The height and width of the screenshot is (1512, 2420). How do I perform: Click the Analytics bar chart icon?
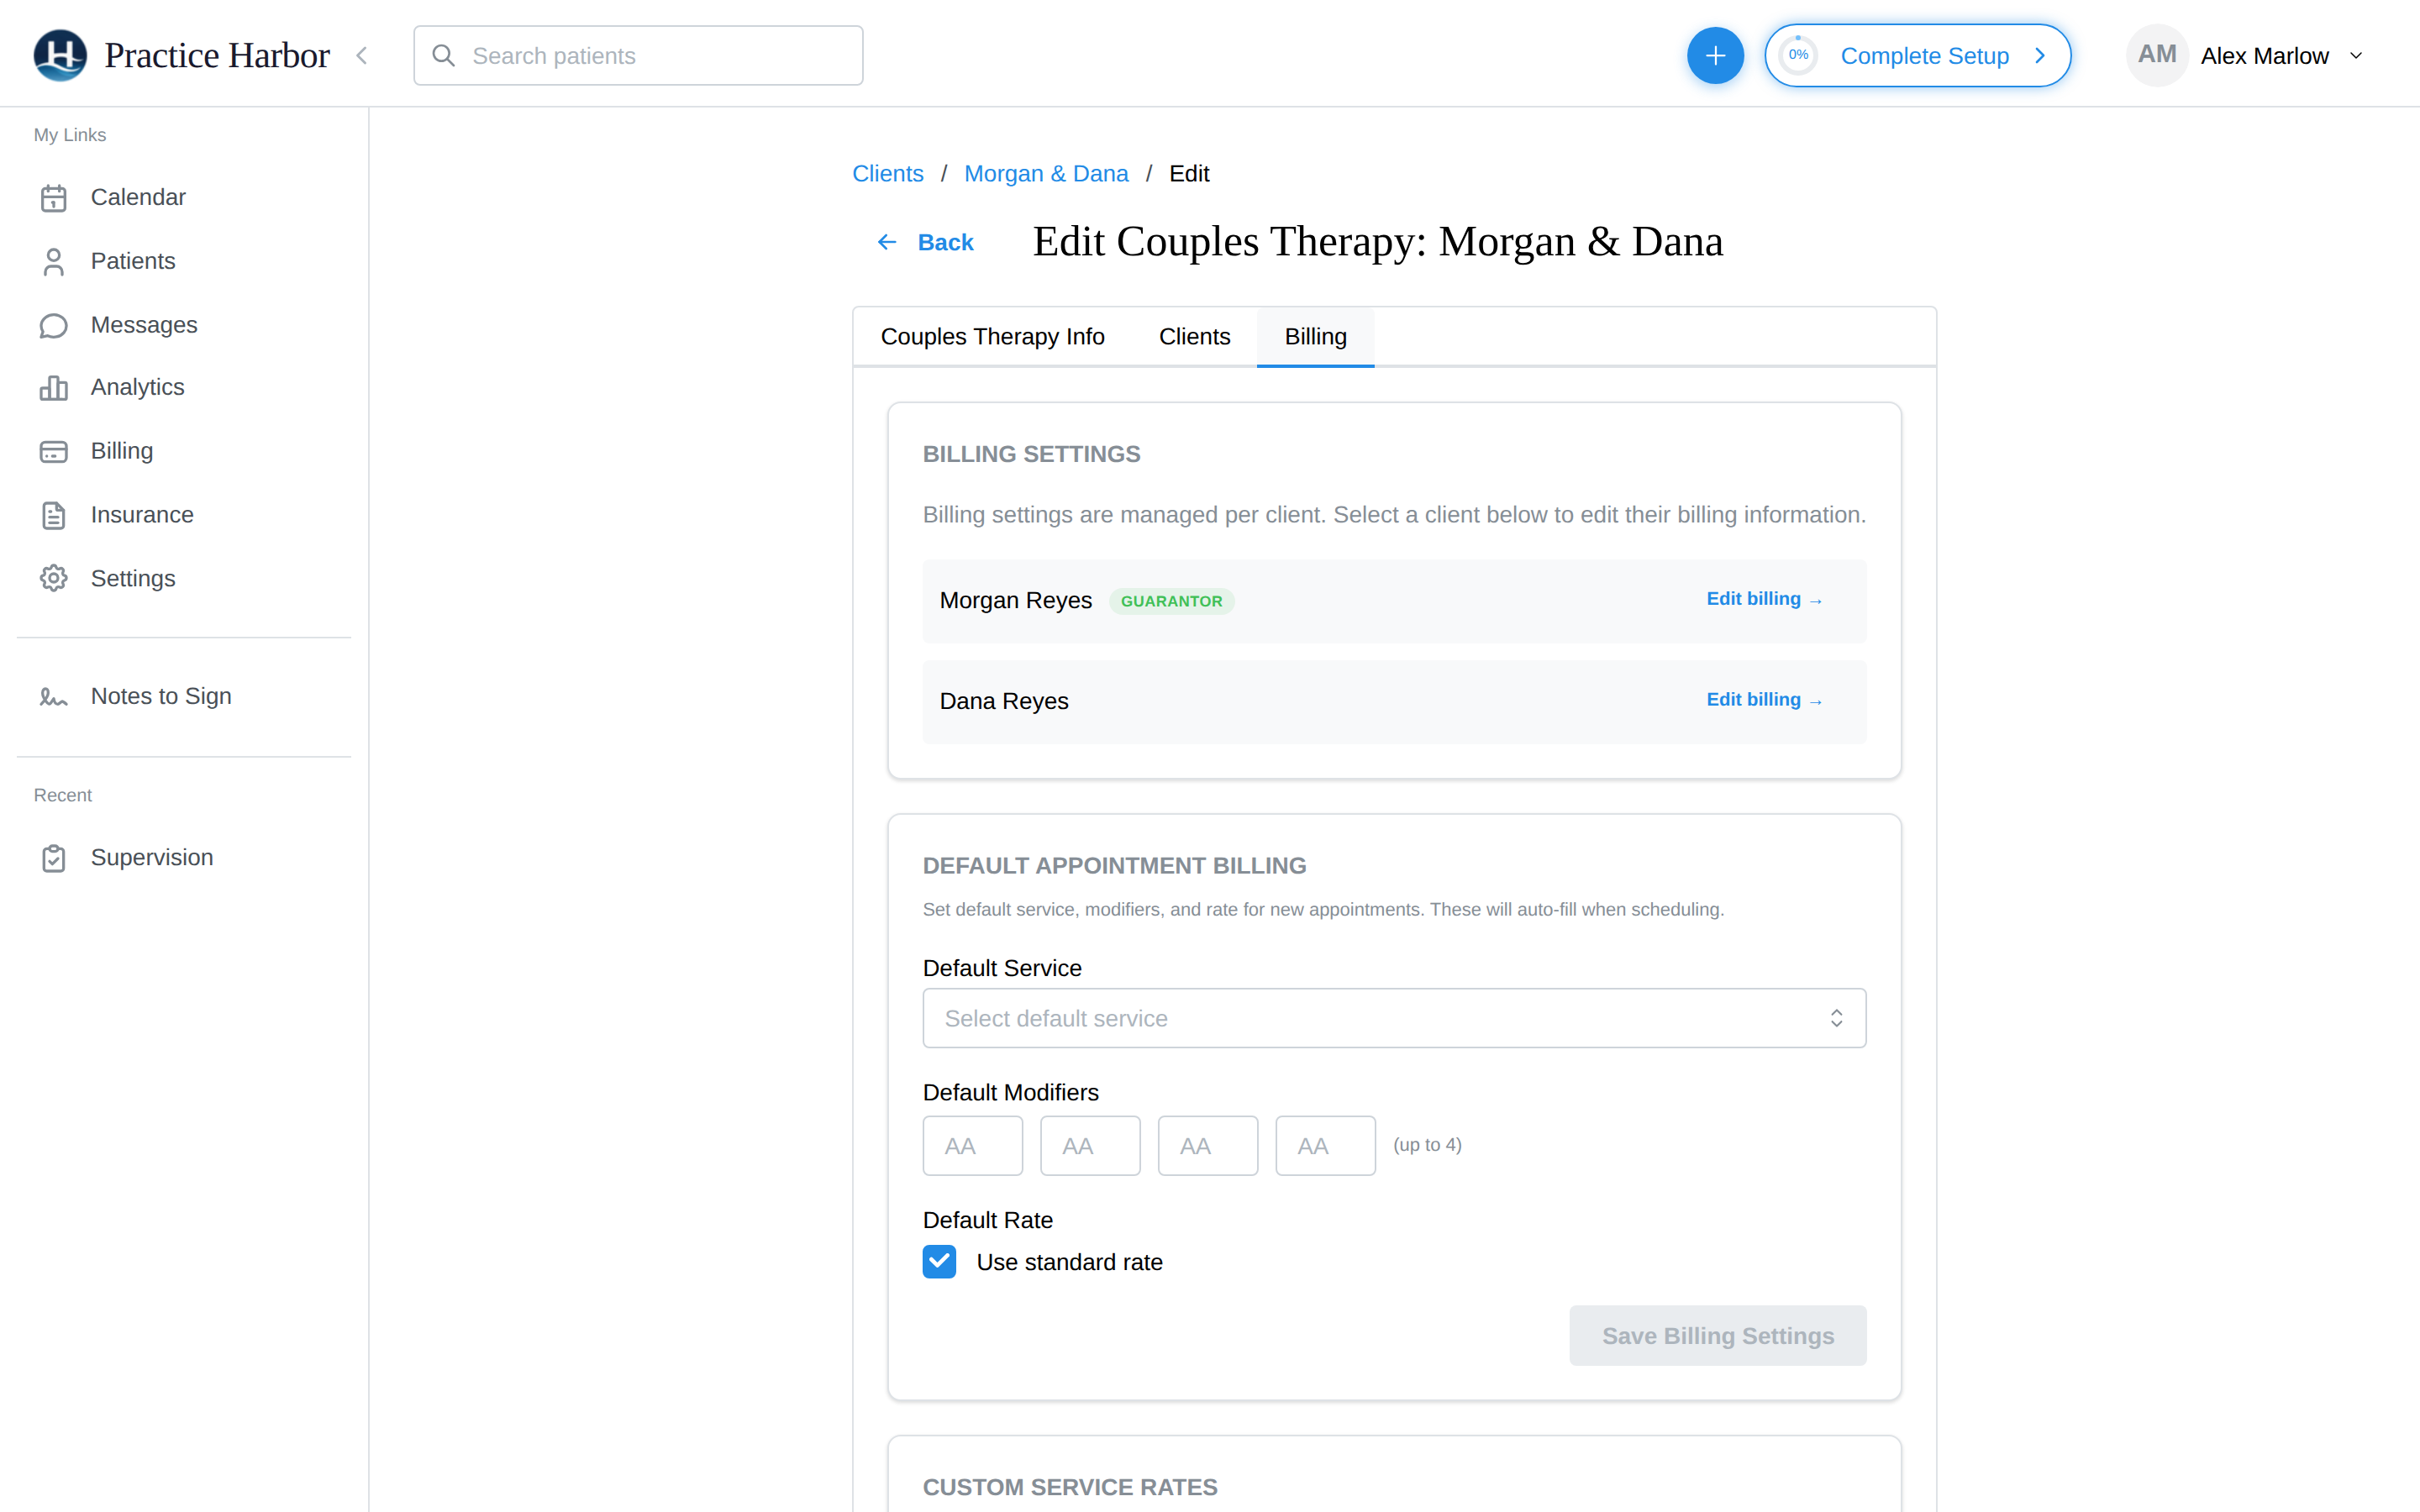point(54,388)
